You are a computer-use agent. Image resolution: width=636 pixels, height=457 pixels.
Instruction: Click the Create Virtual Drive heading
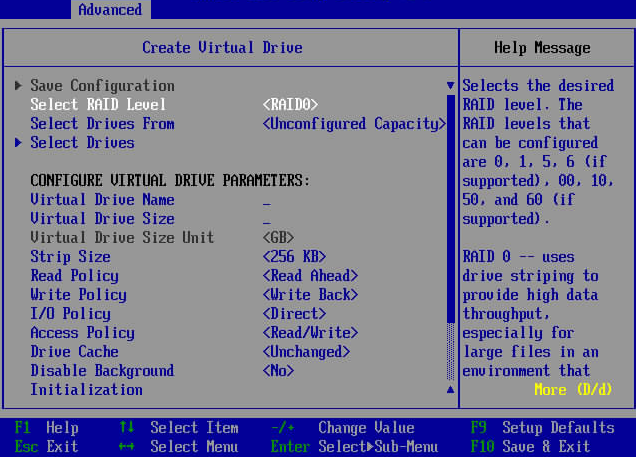point(222,48)
